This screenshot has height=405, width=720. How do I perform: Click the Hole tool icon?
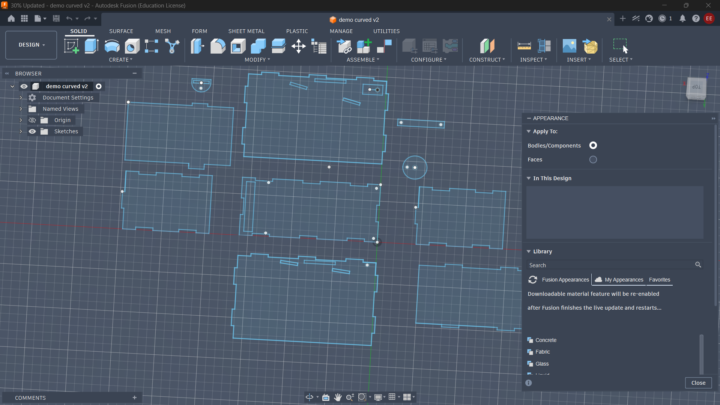132,46
